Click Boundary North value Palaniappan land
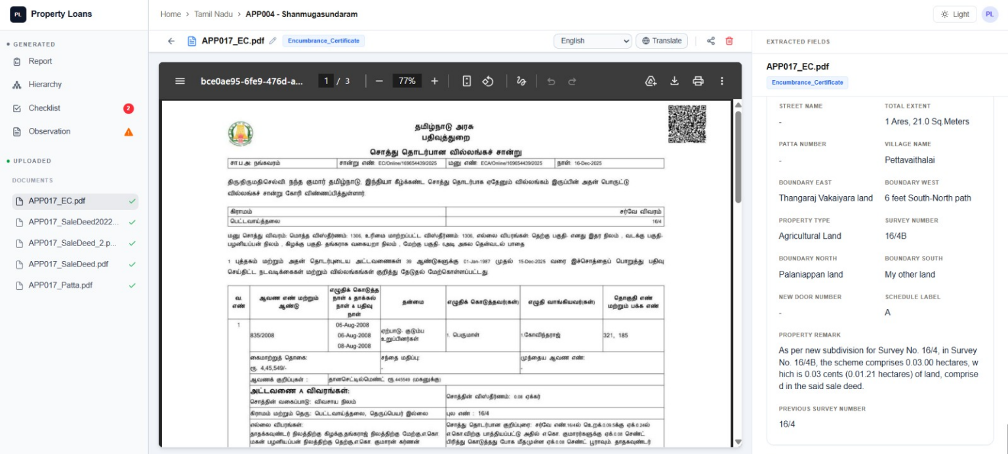 [x=811, y=275]
